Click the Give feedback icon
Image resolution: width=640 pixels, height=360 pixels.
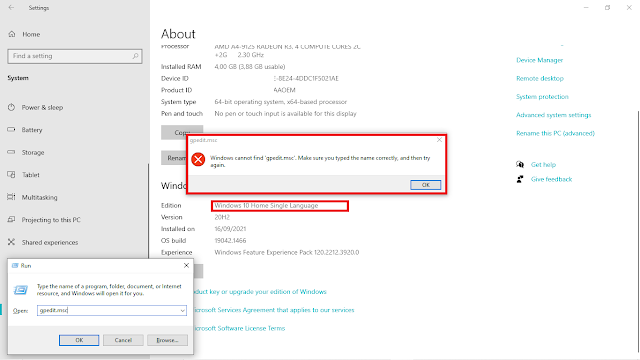[x=520, y=179]
